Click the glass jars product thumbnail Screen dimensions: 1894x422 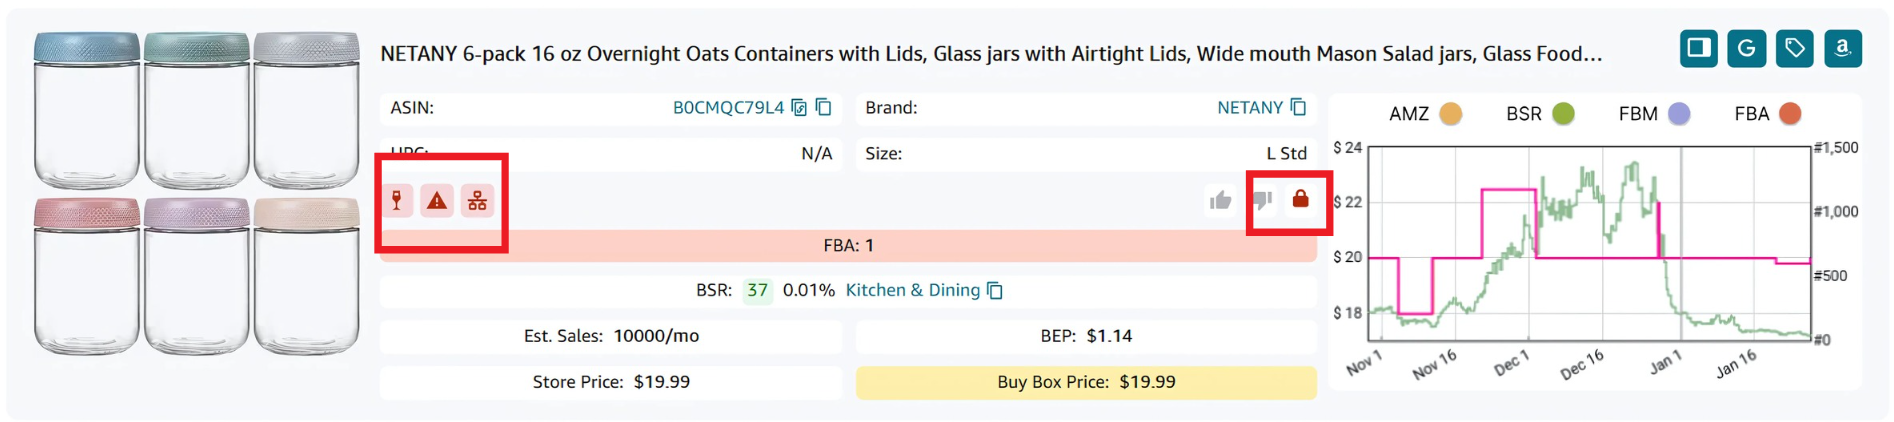point(196,194)
